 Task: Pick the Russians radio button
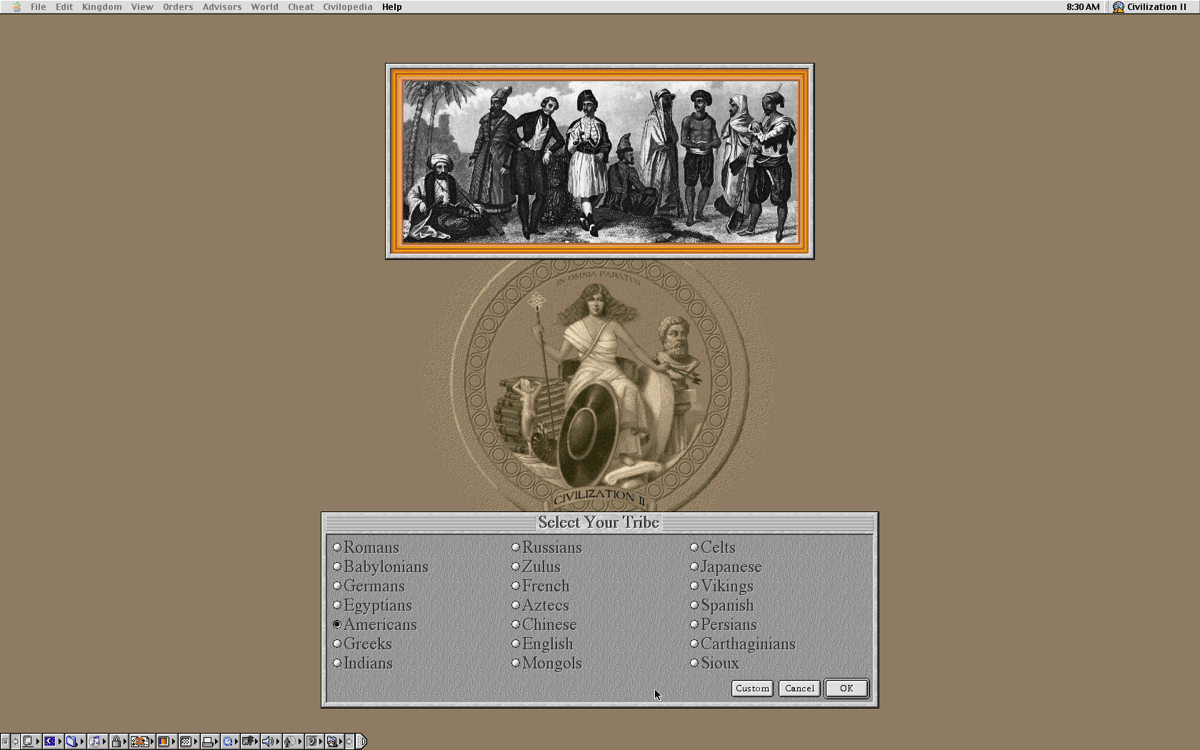coord(546,547)
